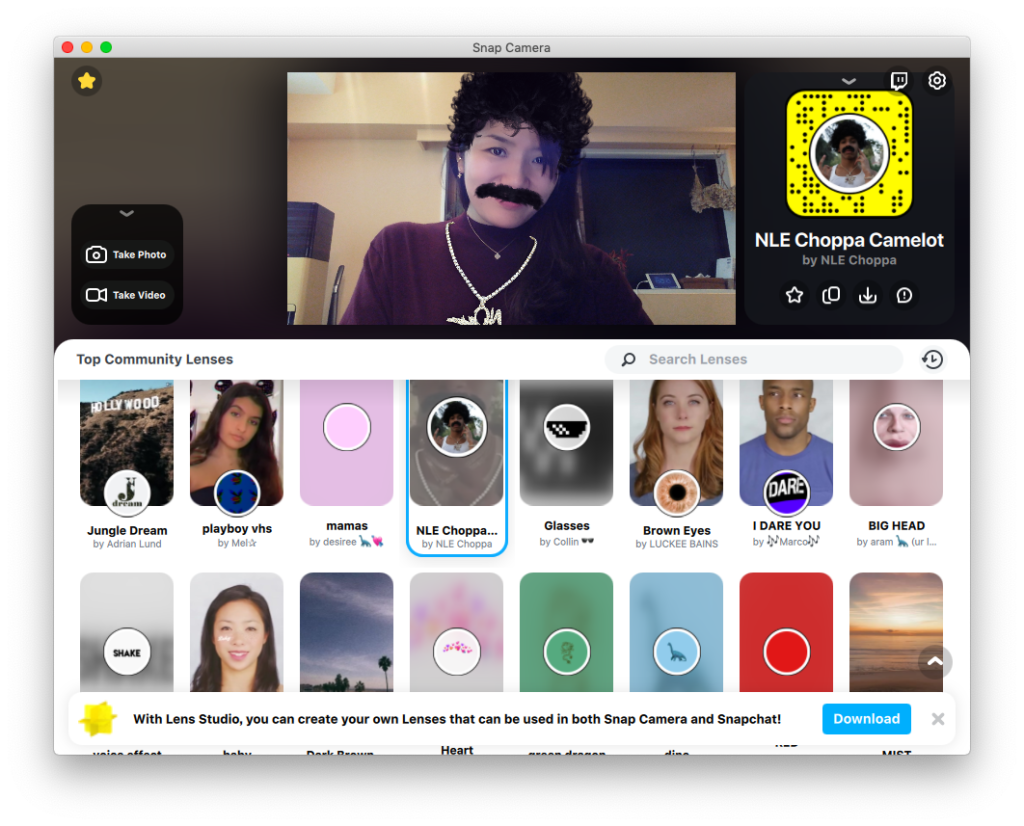Click into the Search Lenses field
Viewport: 1024px width, 826px height.
[754, 359]
